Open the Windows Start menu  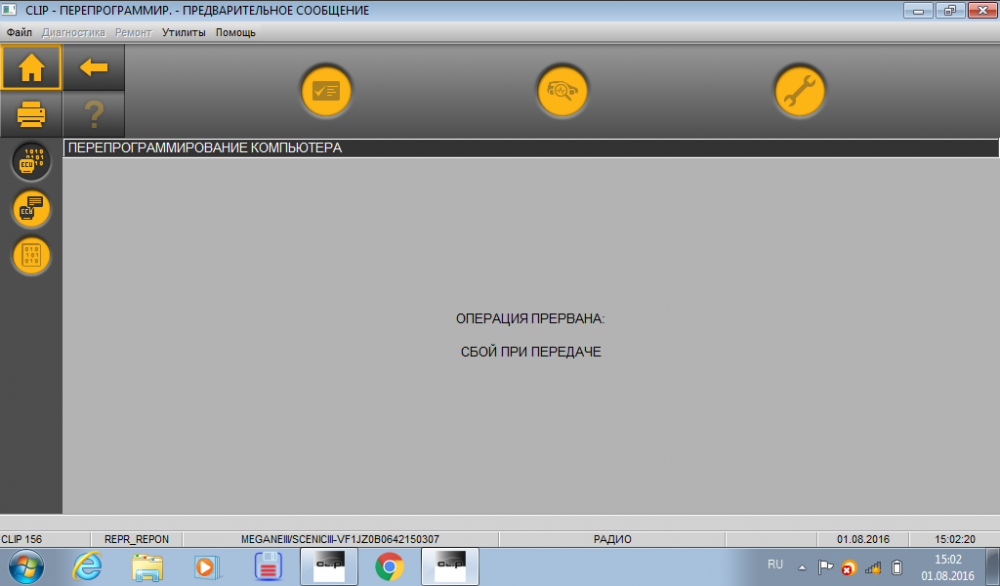coord(27,567)
